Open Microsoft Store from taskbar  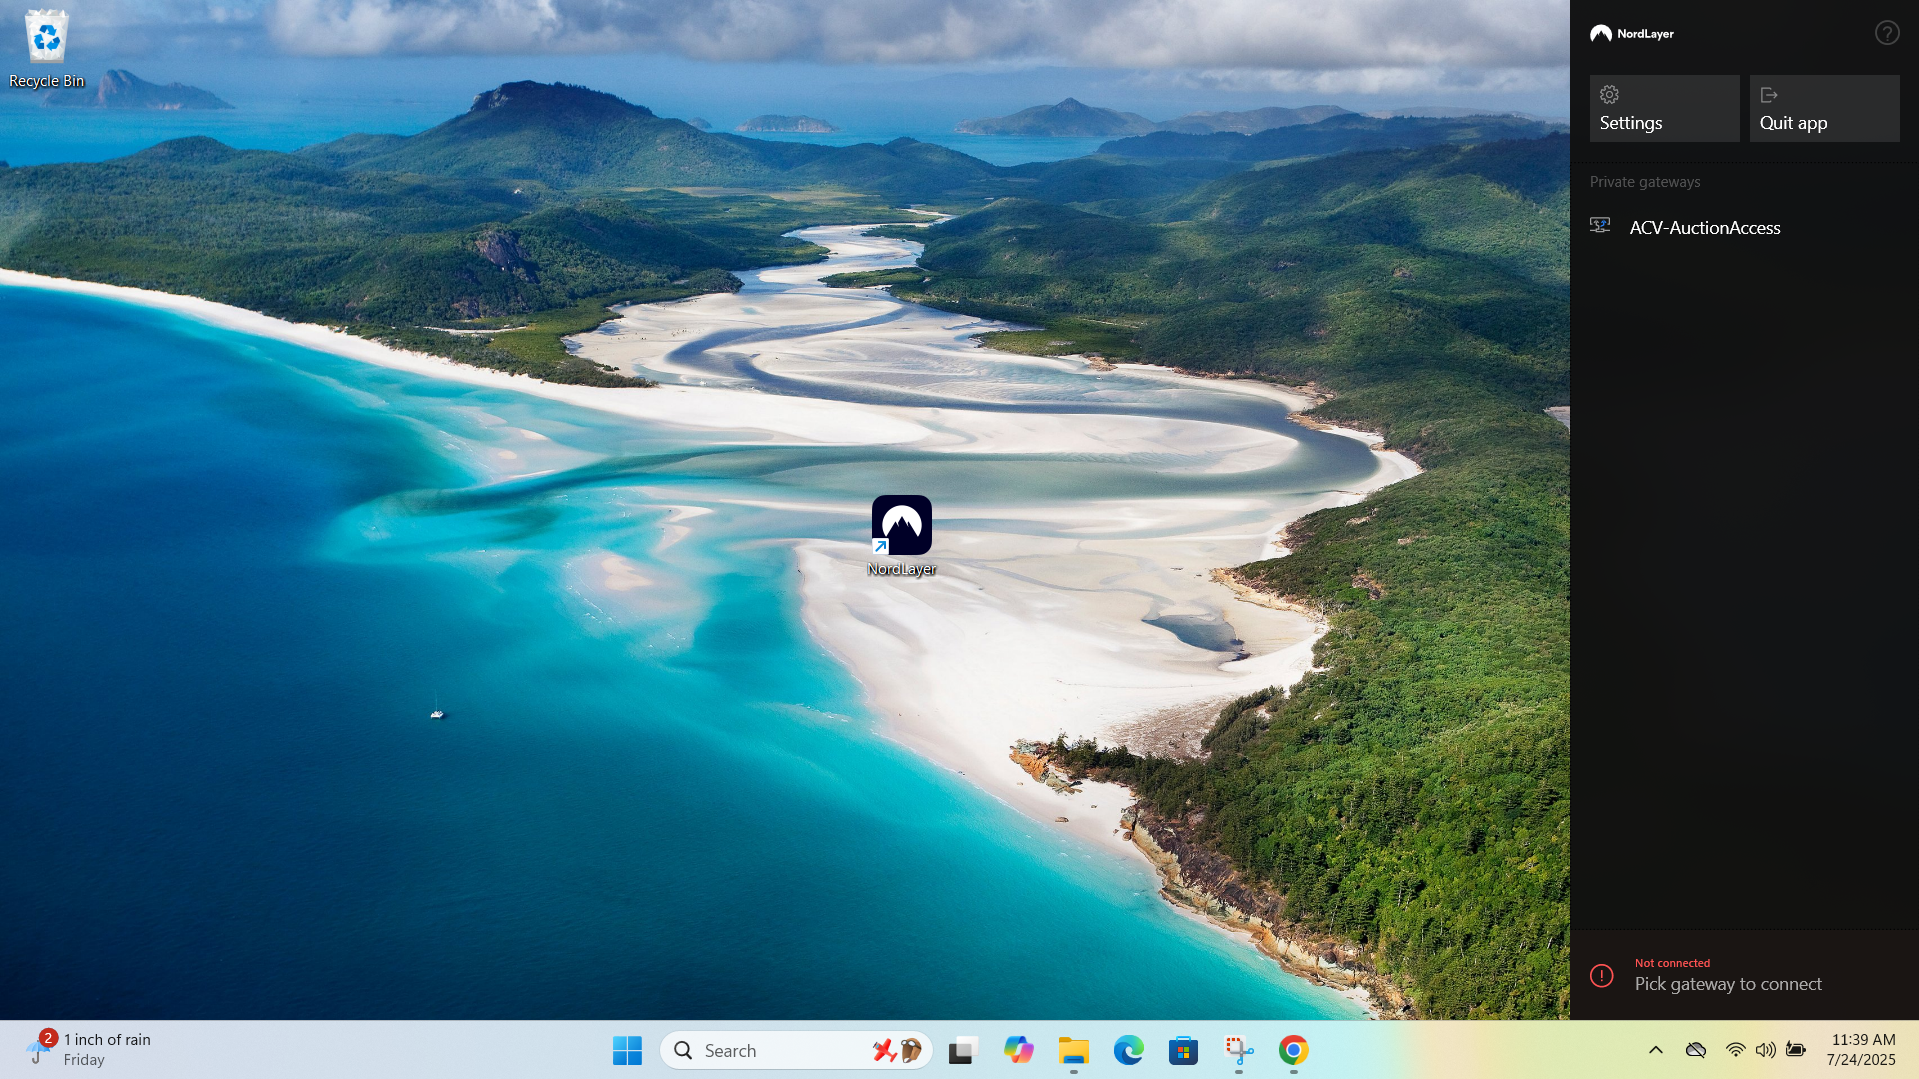pyautogui.click(x=1183, y=1050)
